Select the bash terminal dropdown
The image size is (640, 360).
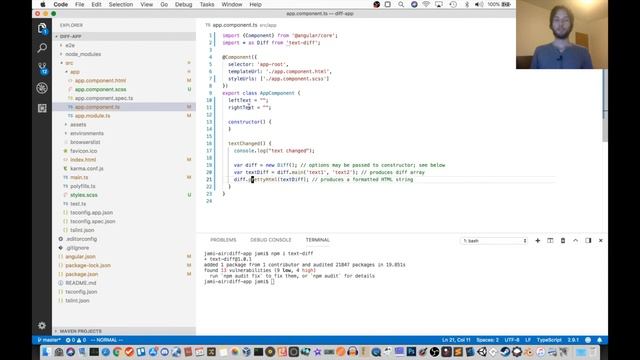[494, 241]
